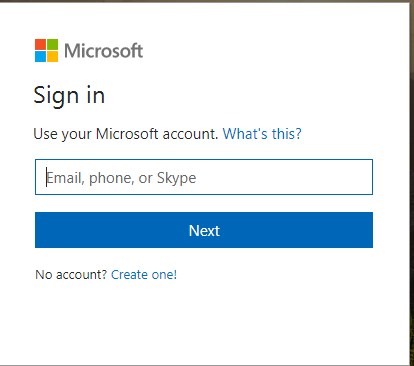Click the blue Next button
The height and width of the screenshot is (366, 414).
(x=204, y=230)
